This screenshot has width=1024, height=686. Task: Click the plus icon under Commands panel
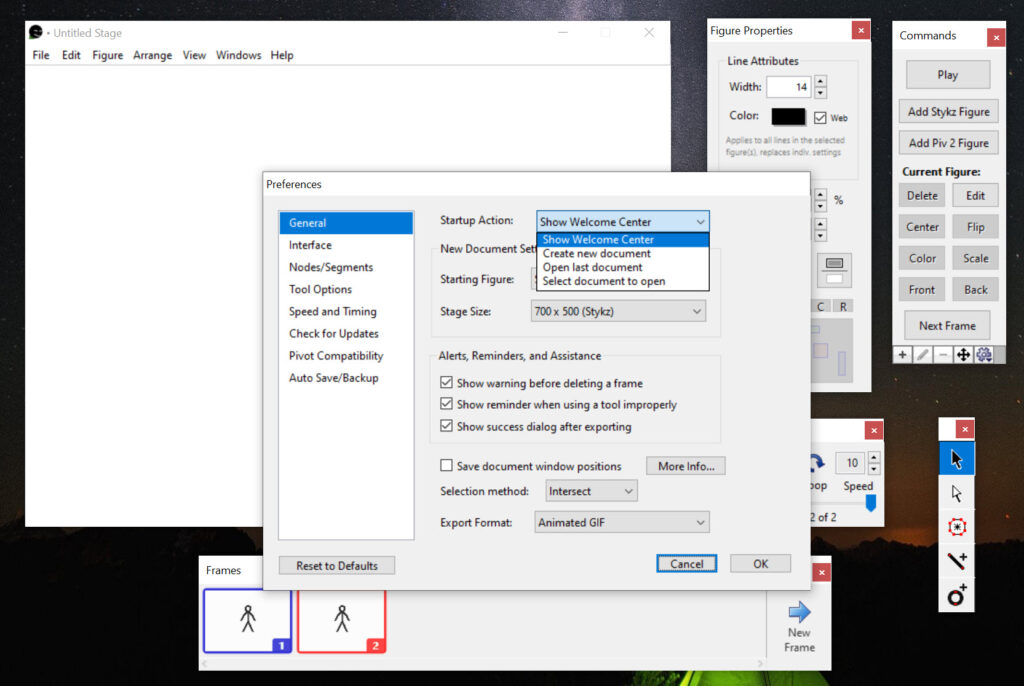click(902, 355)
